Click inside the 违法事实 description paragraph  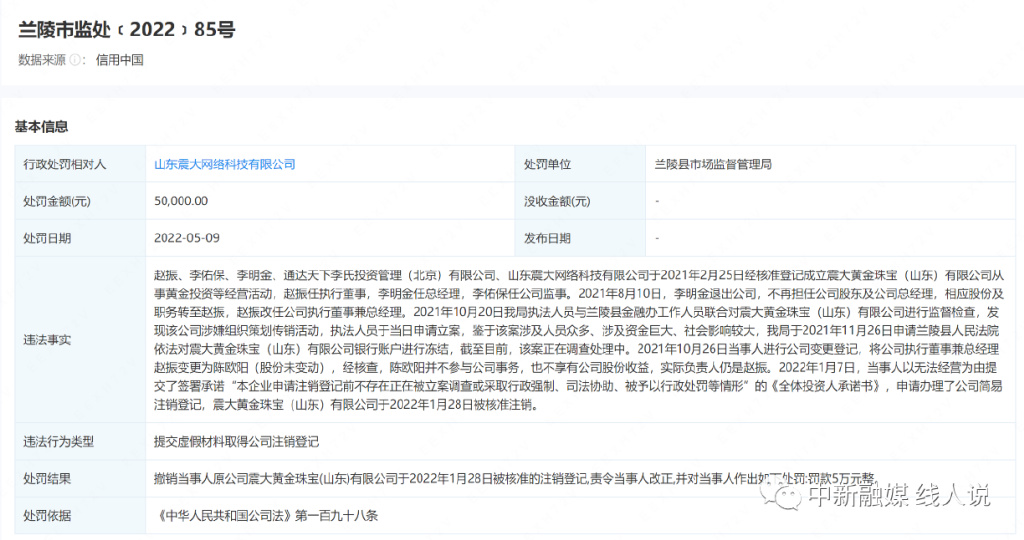pyautogui.click(x=580, y=340)
